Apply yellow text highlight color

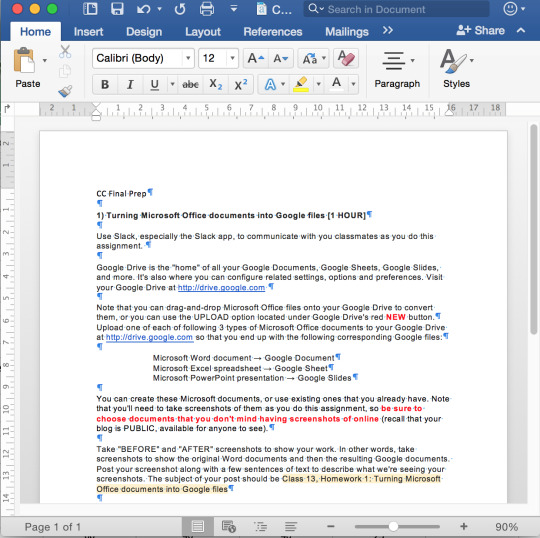[301, 84]
